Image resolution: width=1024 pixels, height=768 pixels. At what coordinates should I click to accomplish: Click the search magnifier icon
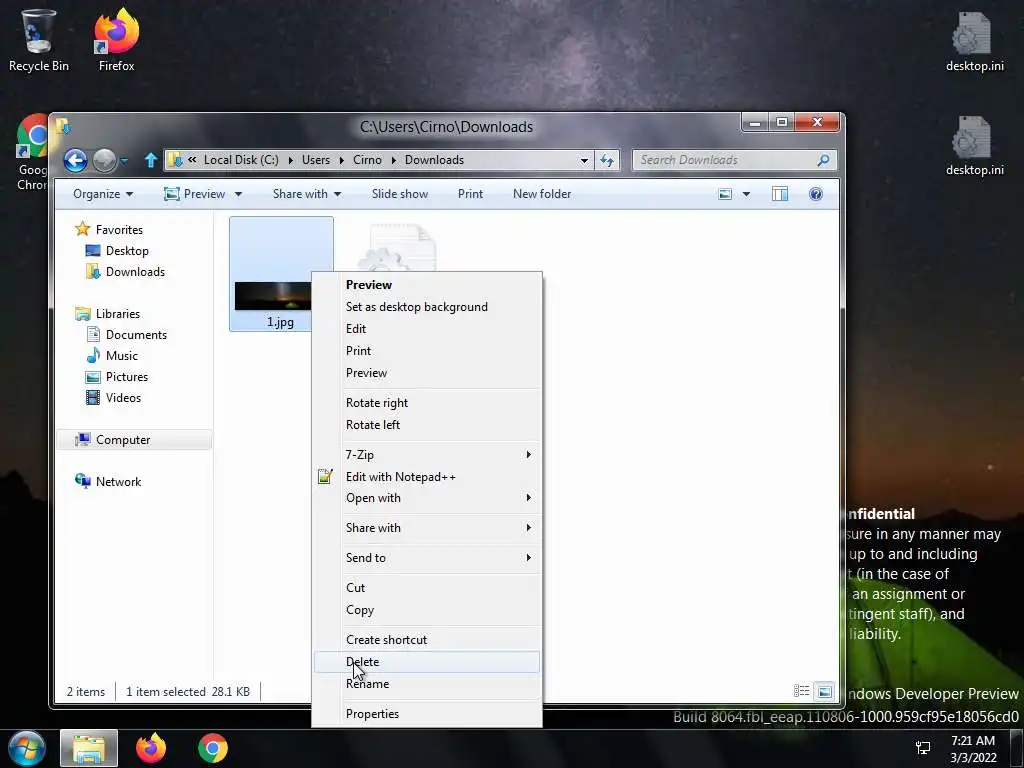824,160
